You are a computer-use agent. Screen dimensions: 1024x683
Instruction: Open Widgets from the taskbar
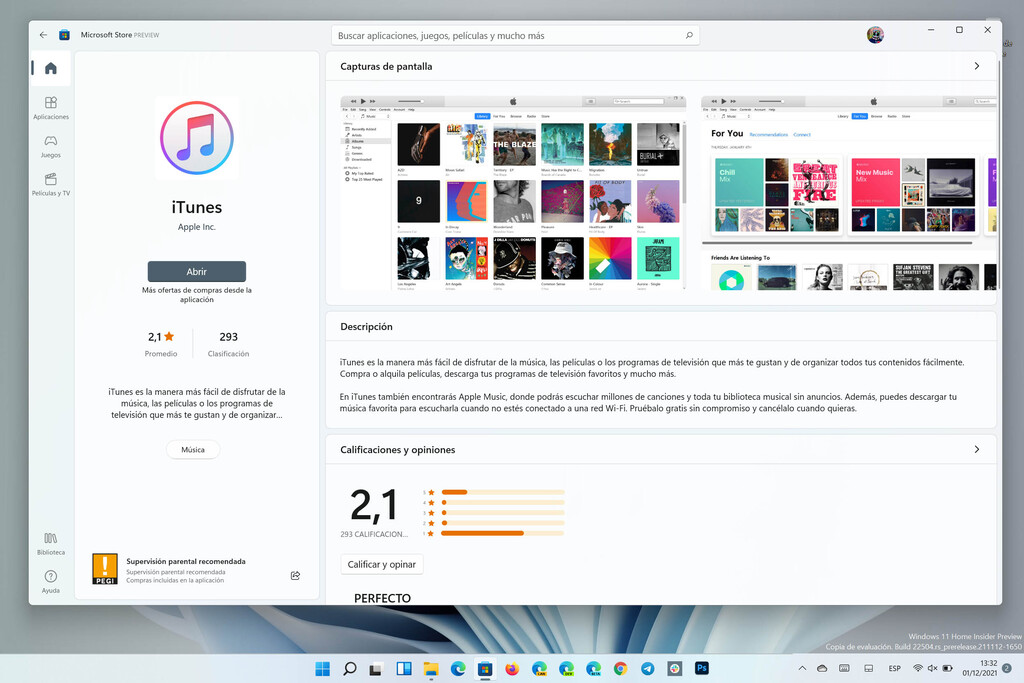(x=404, y=669)
